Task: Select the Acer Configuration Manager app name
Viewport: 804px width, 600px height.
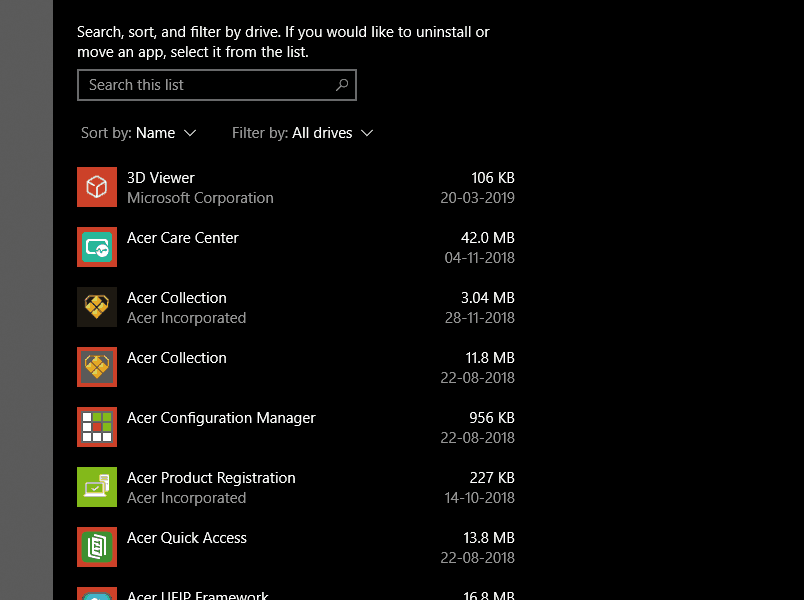Action: [x=221, y=418]
